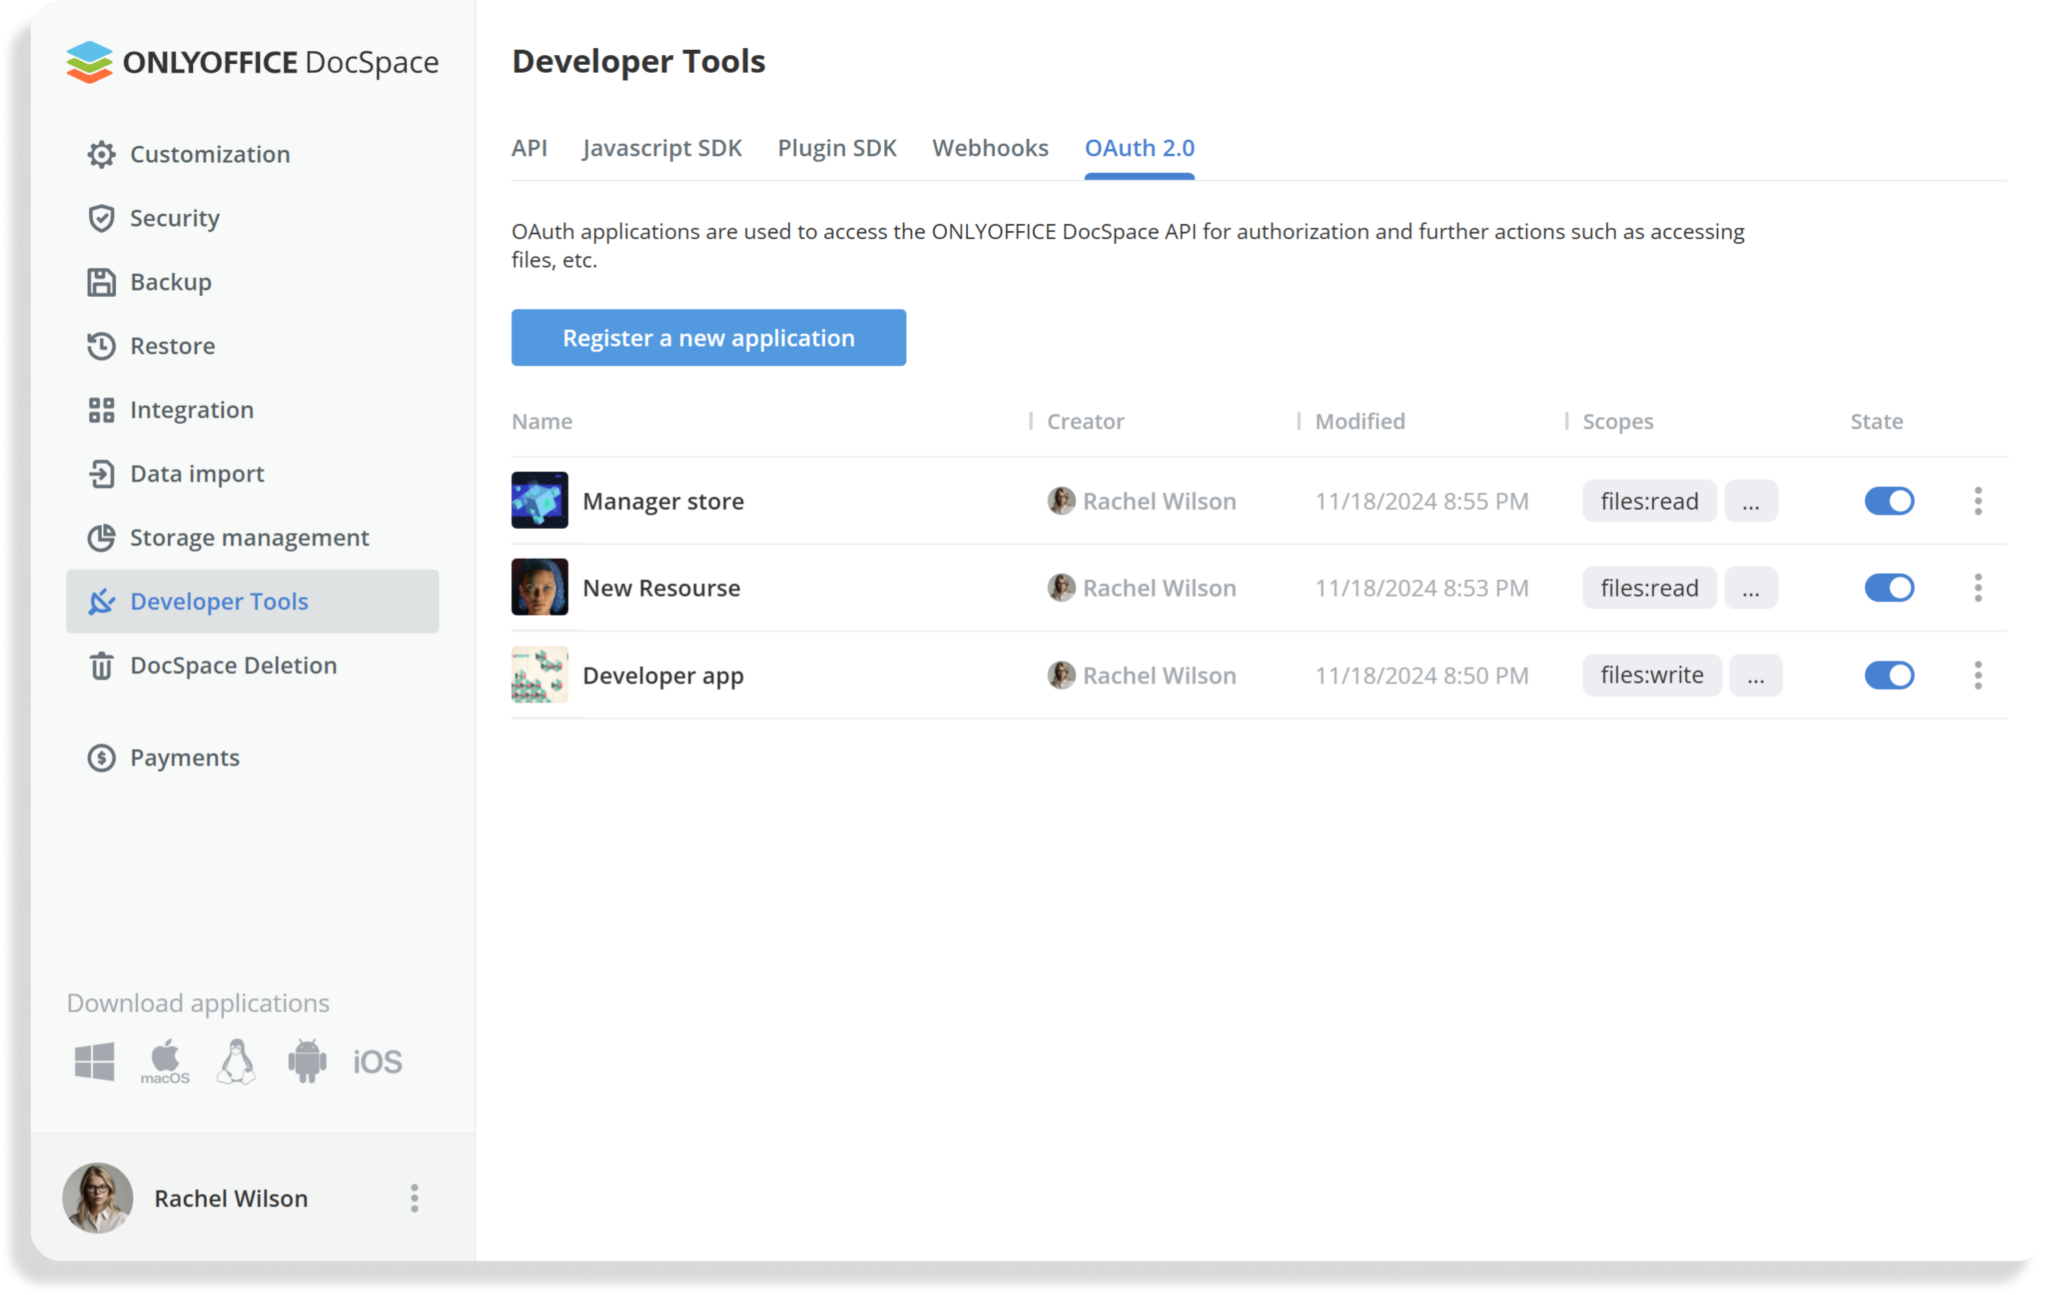The width and height of the screenshot is (2048, 1295).
Task: Click Register a new application button
Action: 708,338
